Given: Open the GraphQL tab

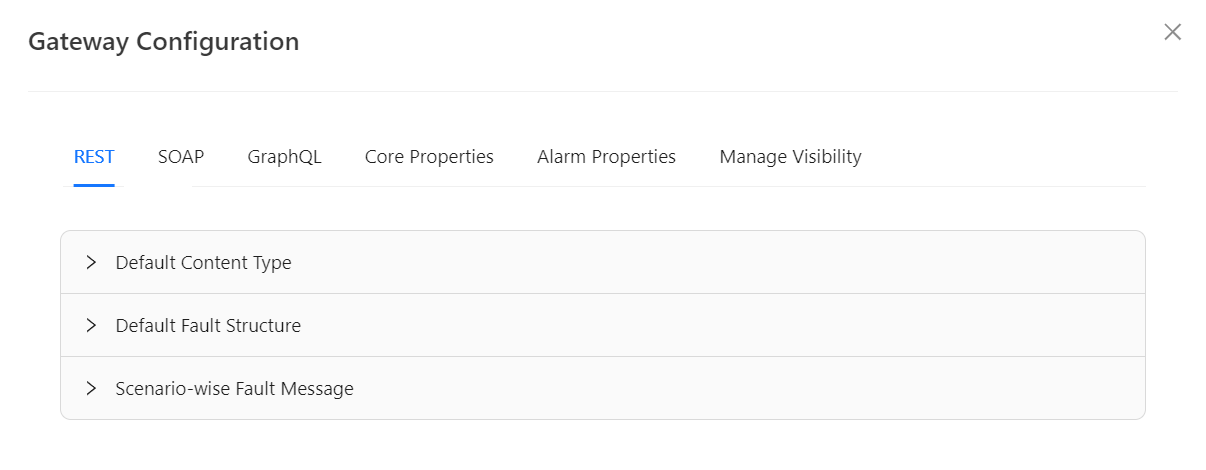Looking at the screenshot, I should 285,157.
